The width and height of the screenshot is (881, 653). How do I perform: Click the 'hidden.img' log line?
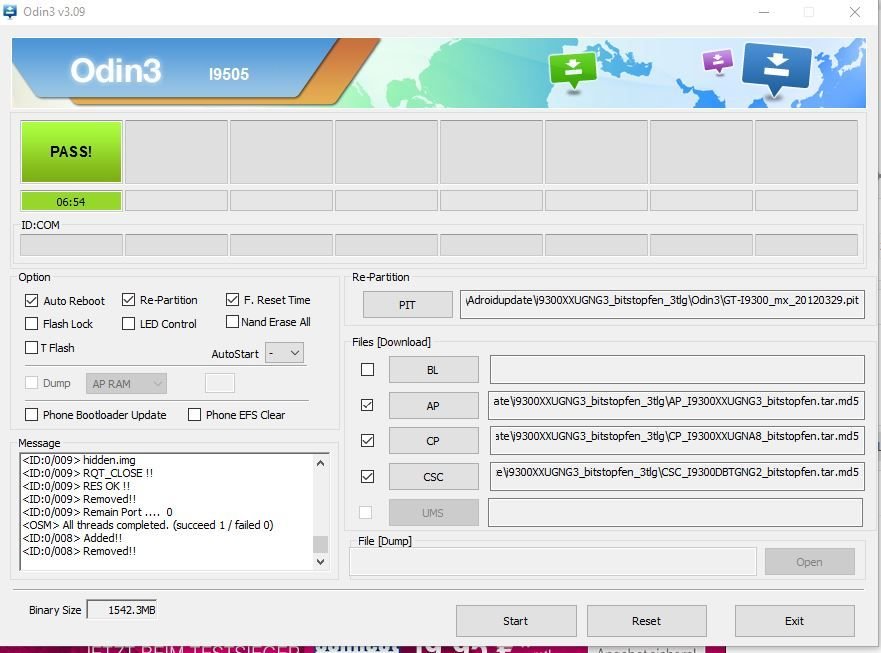point(79,460)
